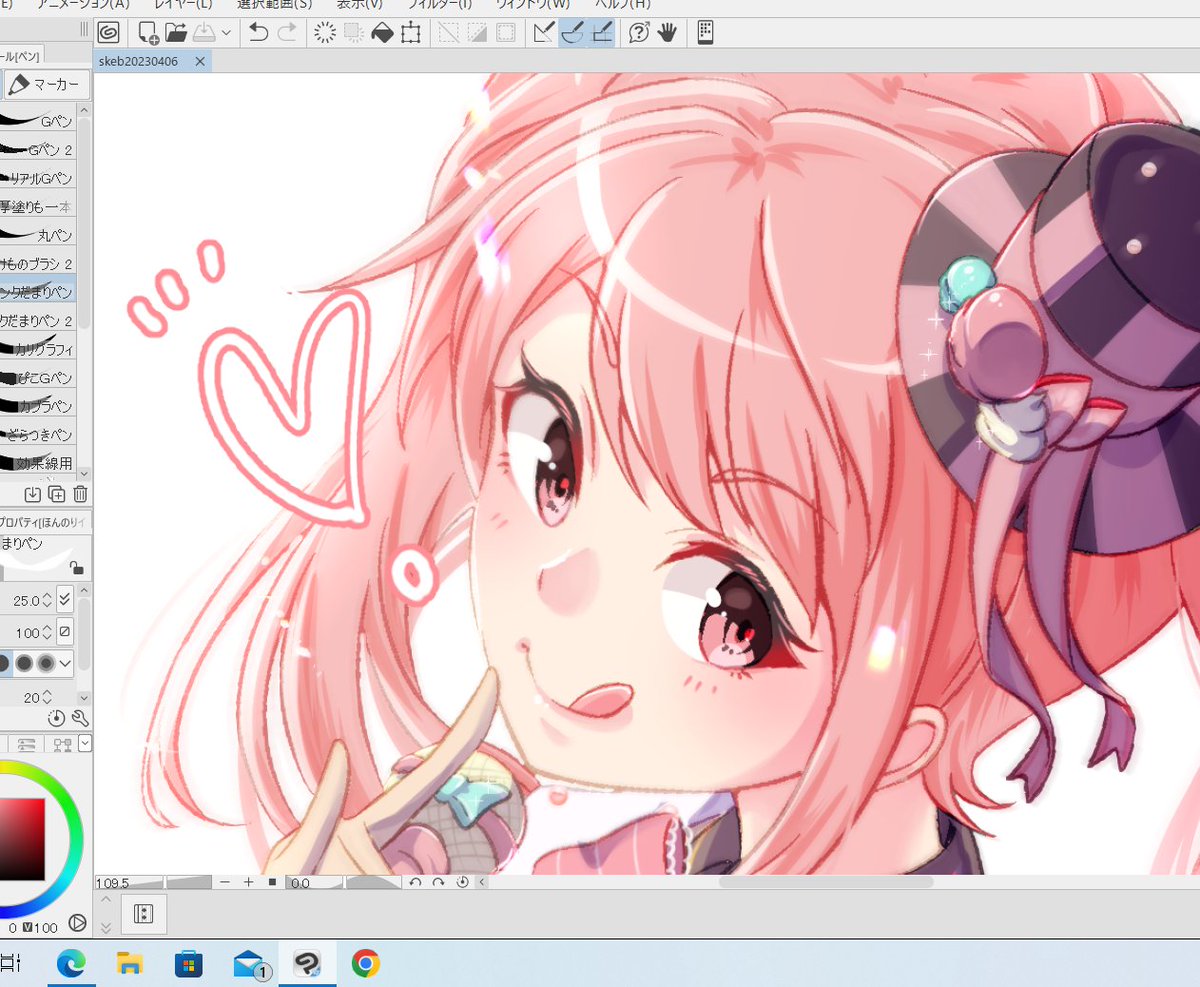Redo the undone action
Viewport: 1200px width, 987px height.
(x=286, y=33)
